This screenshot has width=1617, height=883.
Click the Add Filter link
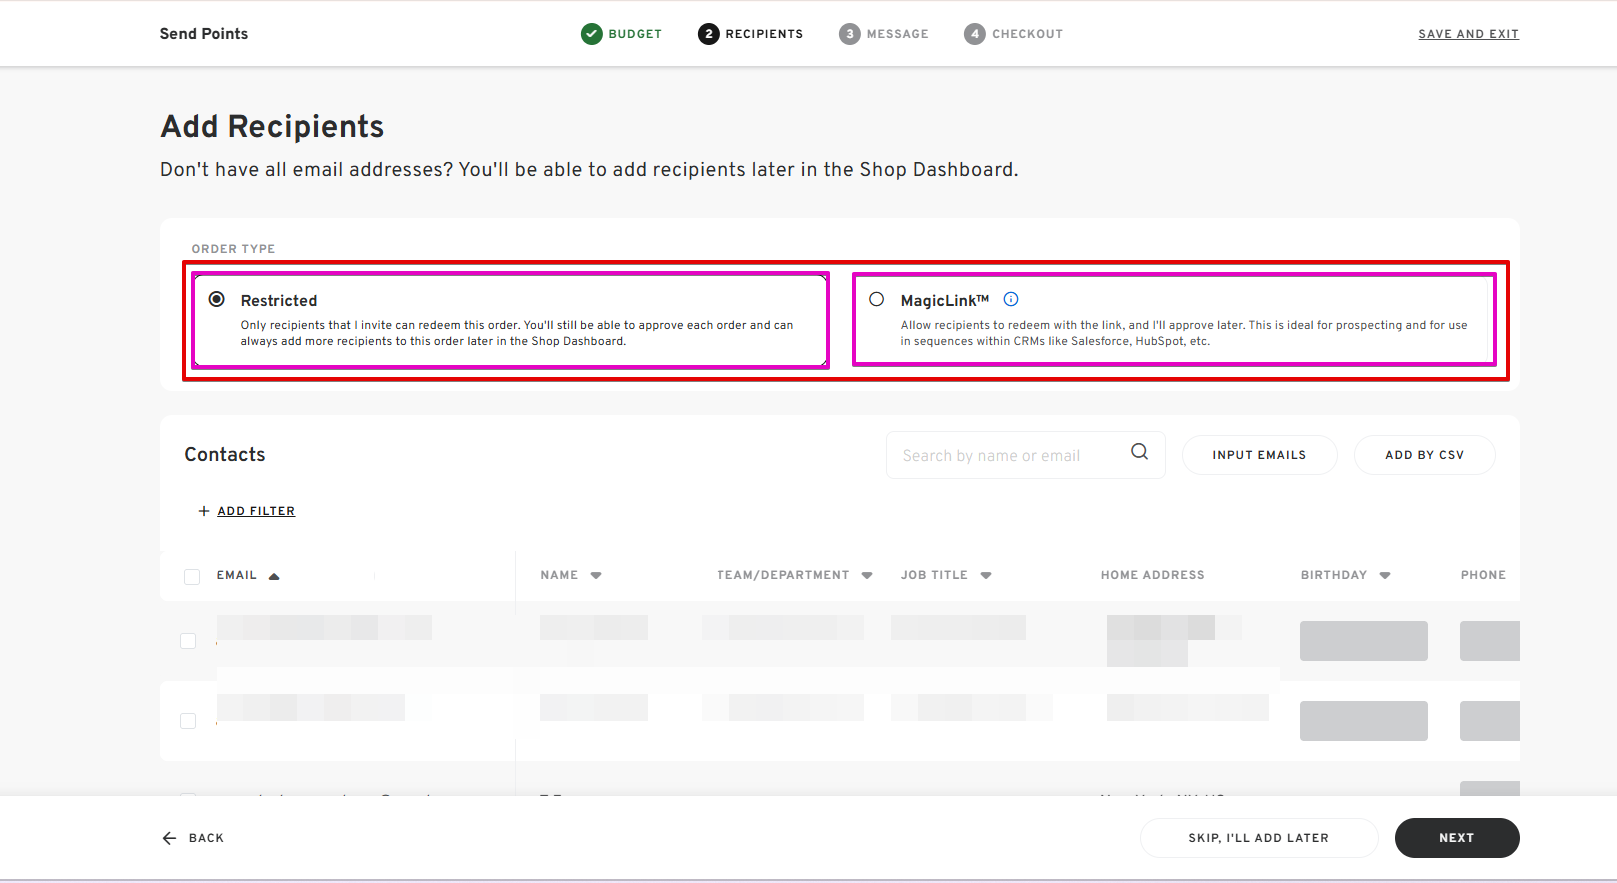256,511
